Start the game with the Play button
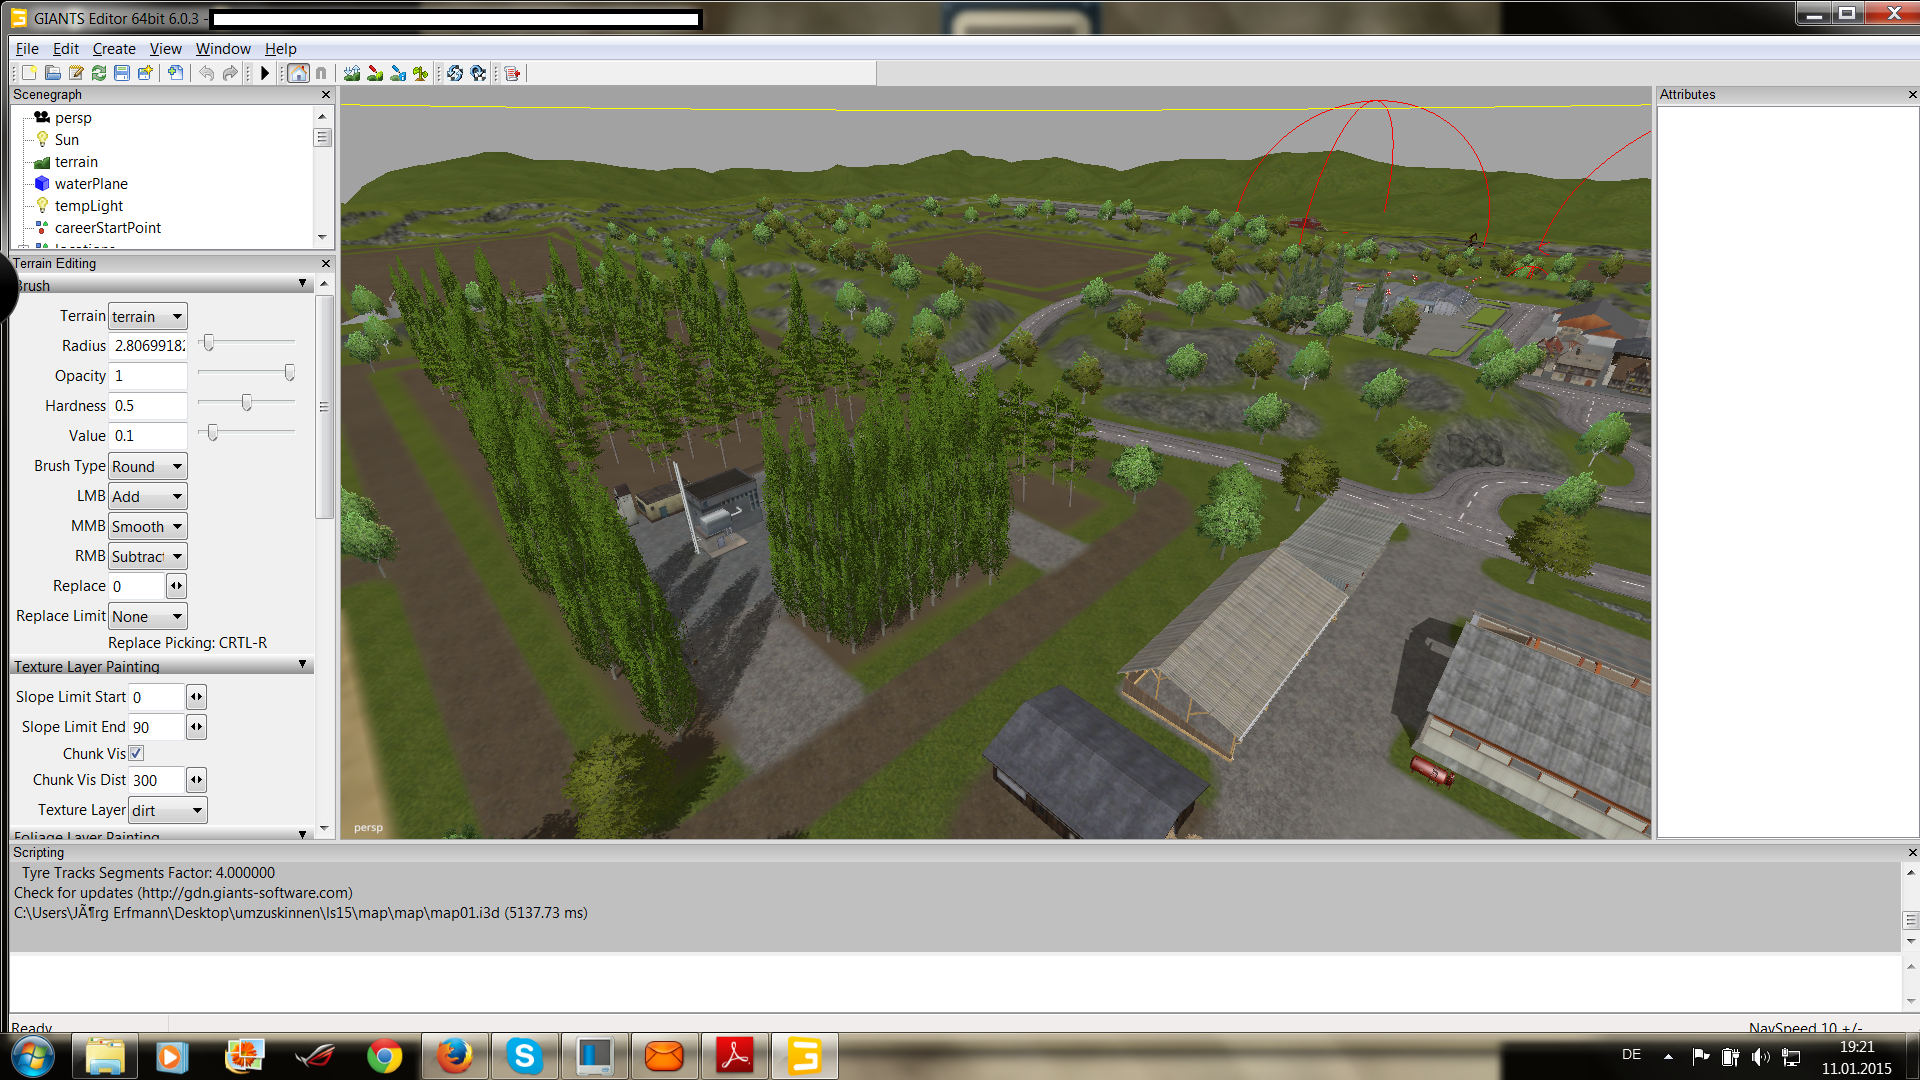The width and height of the screenshot is (1920, 1080). pyautogui.click(x=265, y=73)
